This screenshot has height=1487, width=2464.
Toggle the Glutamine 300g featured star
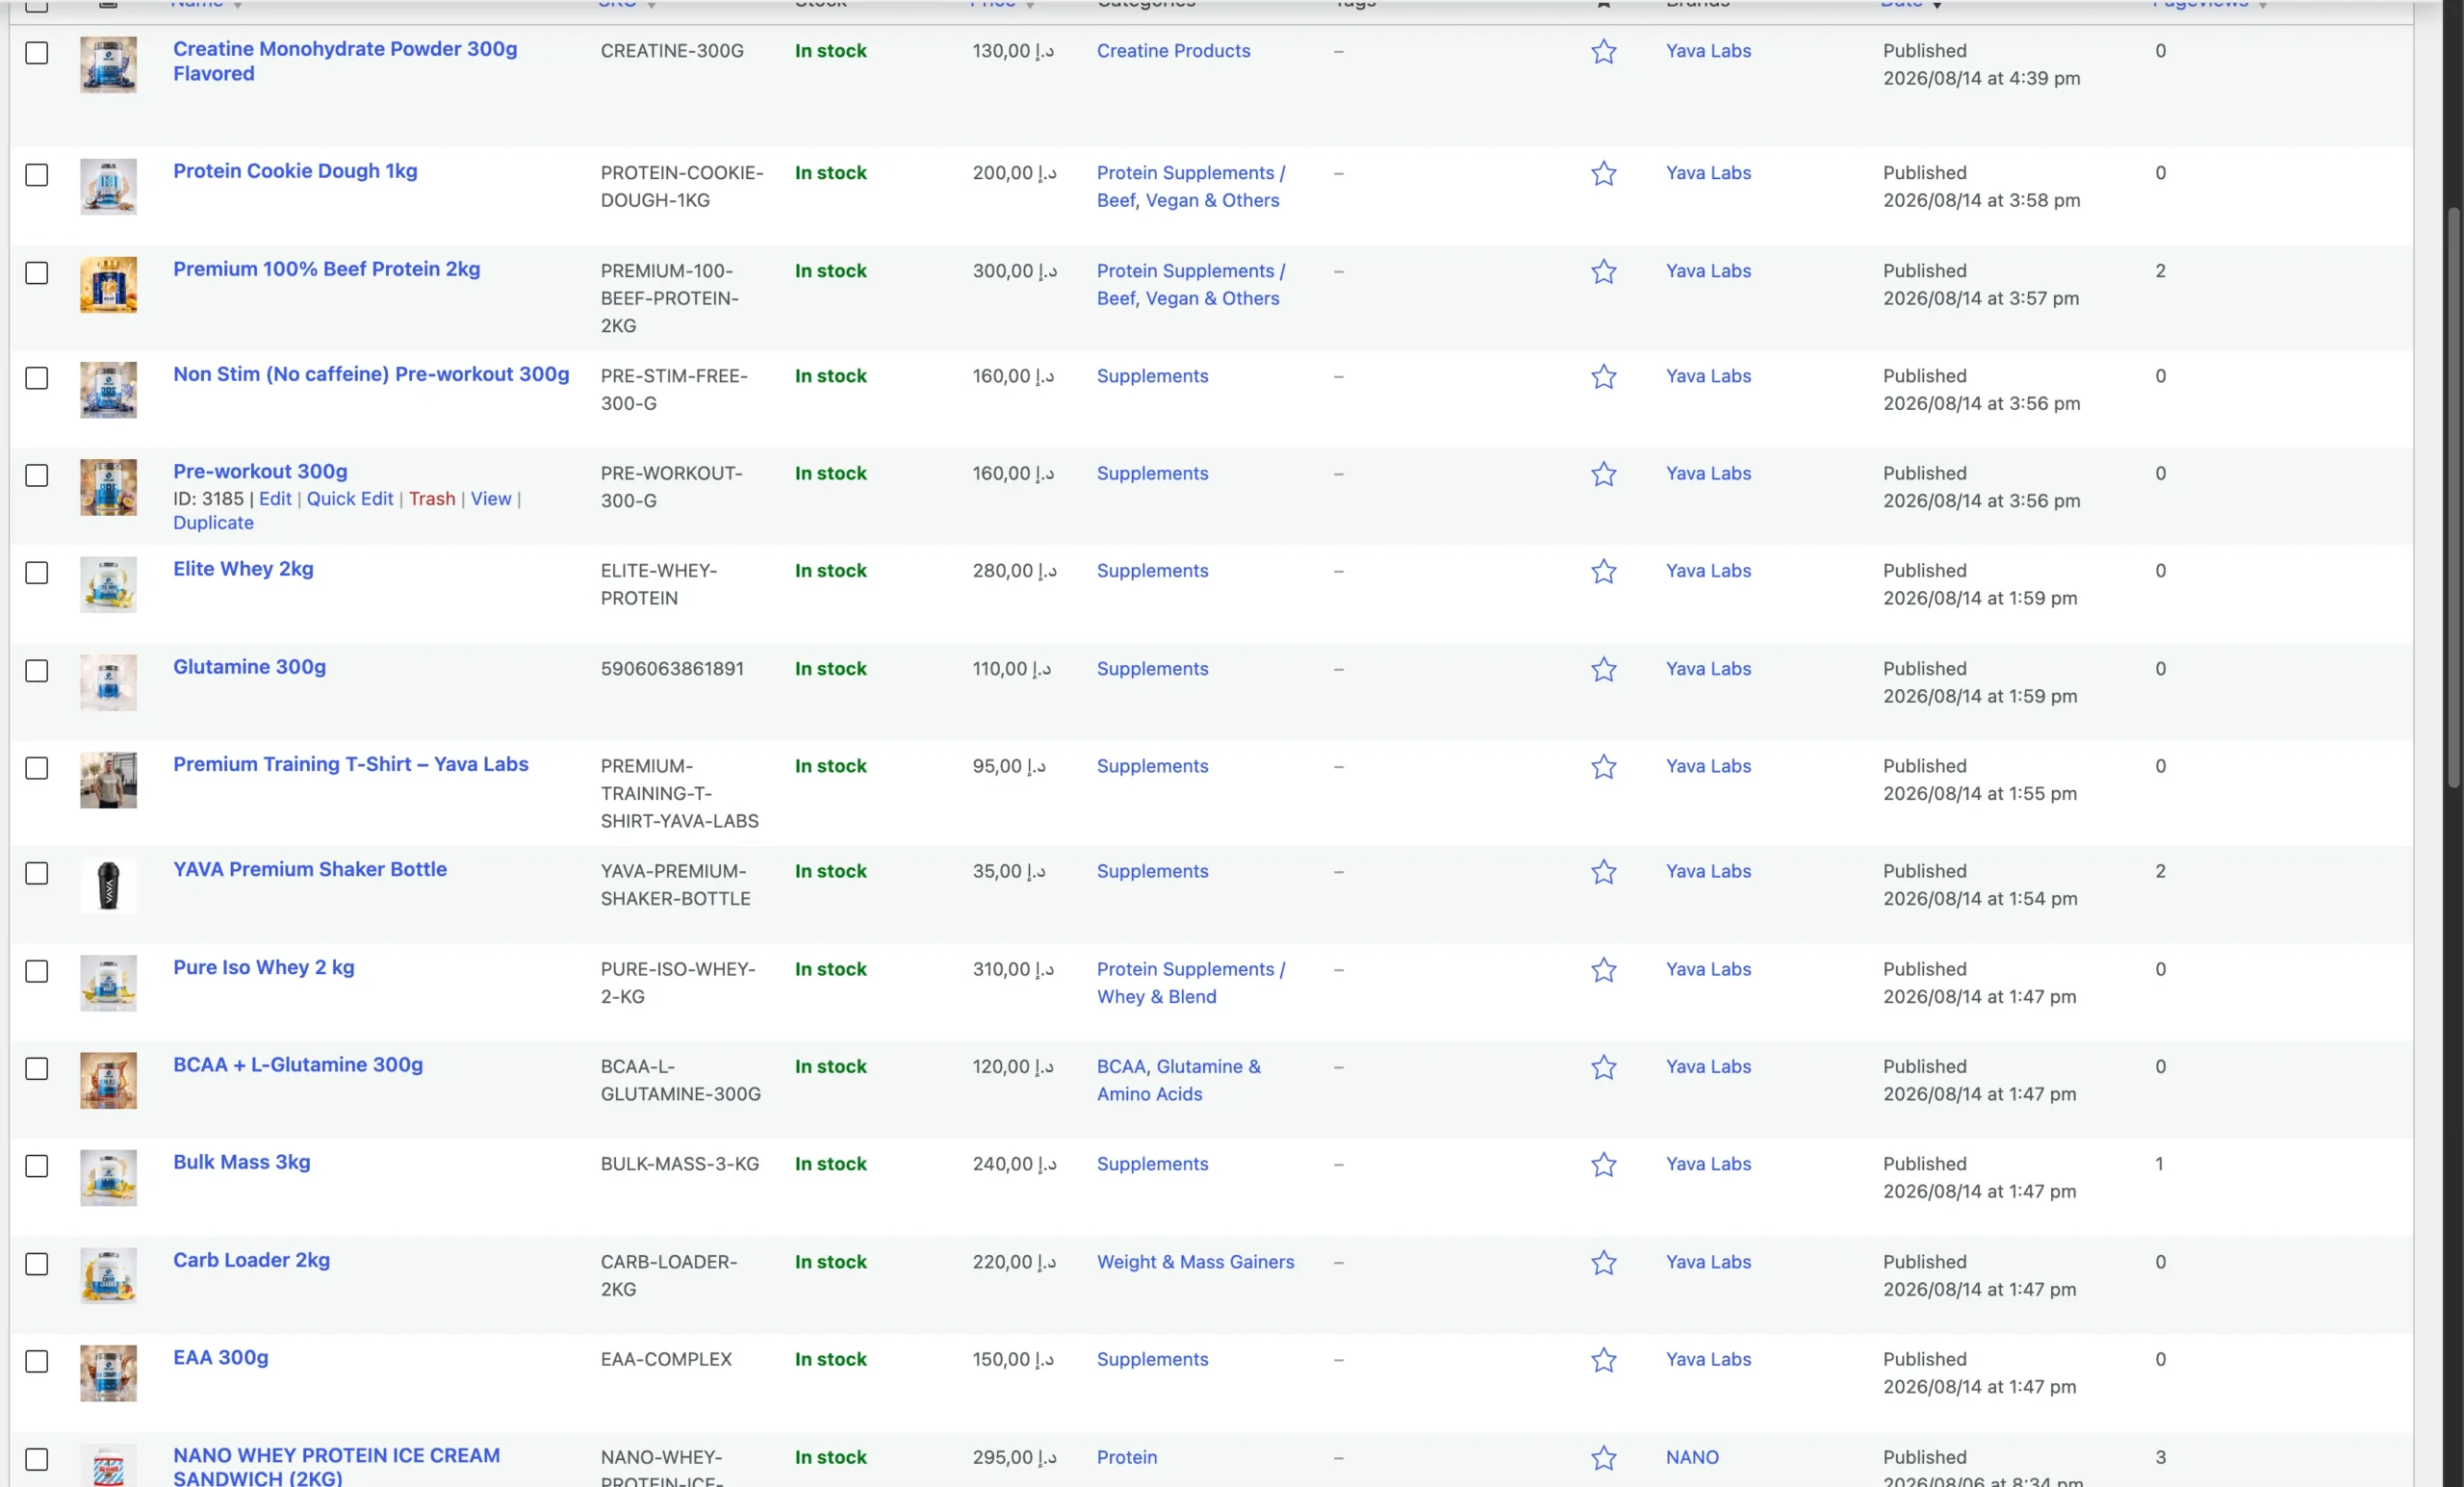pyautogui.click(x=1603, y=669)
